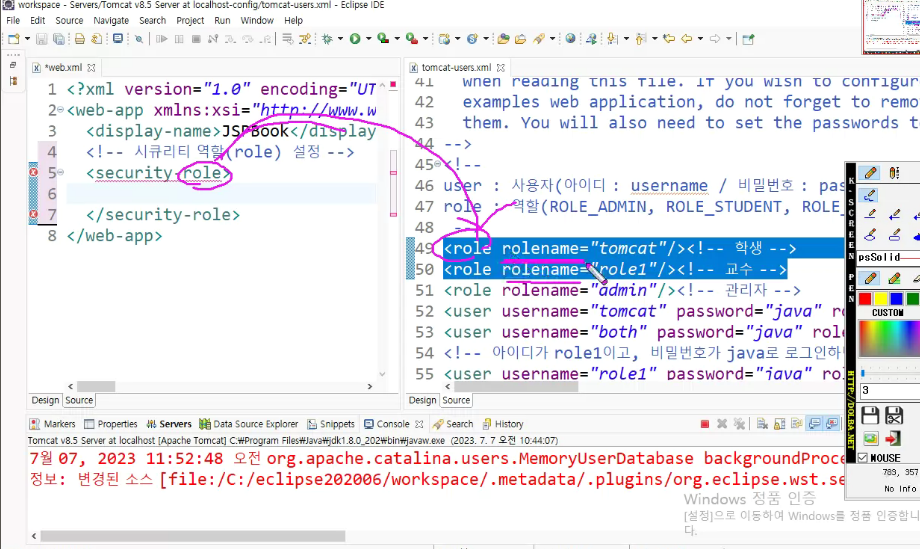Click the red Terminate console button
Image resolution: width=920 pixels, height=549 pixels.
pyautogui.click(x=705, y=424)
